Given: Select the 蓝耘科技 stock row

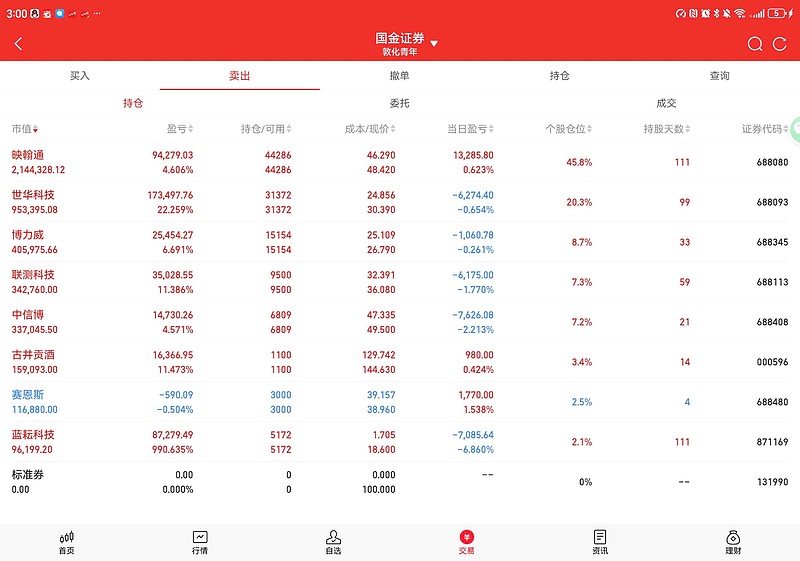Looking at the screenshot, I should [400, 442].
